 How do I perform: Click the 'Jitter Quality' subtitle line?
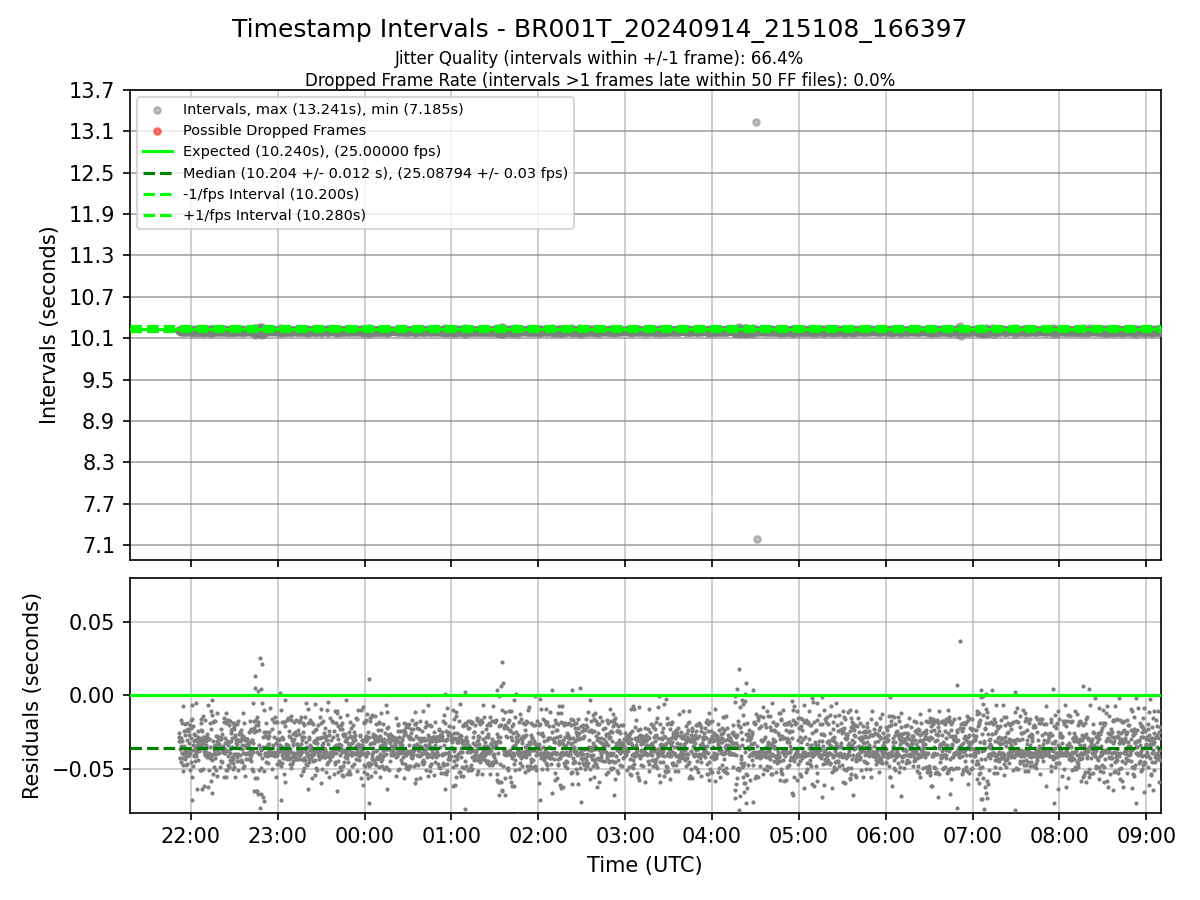click(x=599, y=58)
